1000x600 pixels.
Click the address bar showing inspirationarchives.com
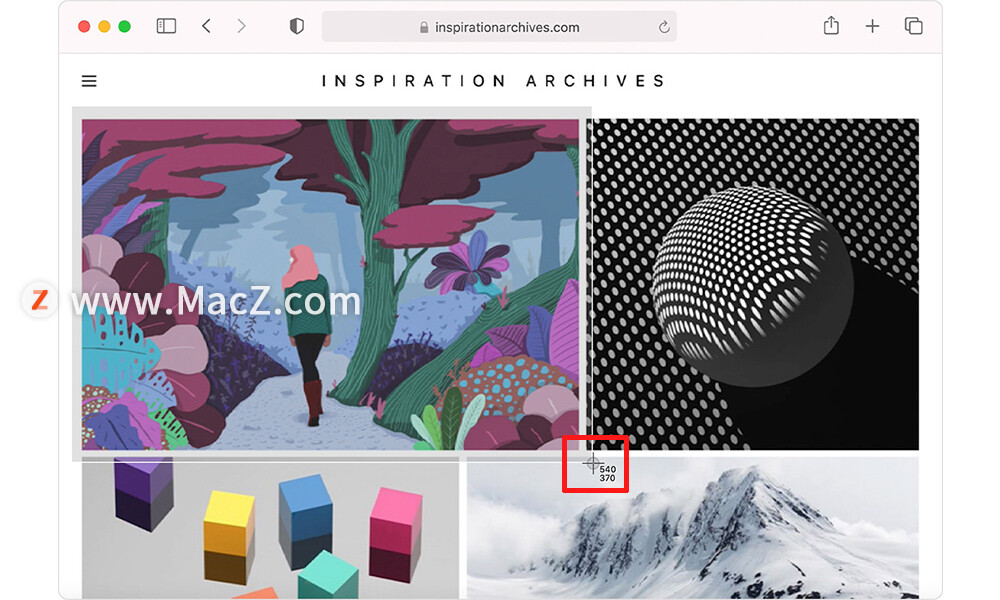point(499,27)
